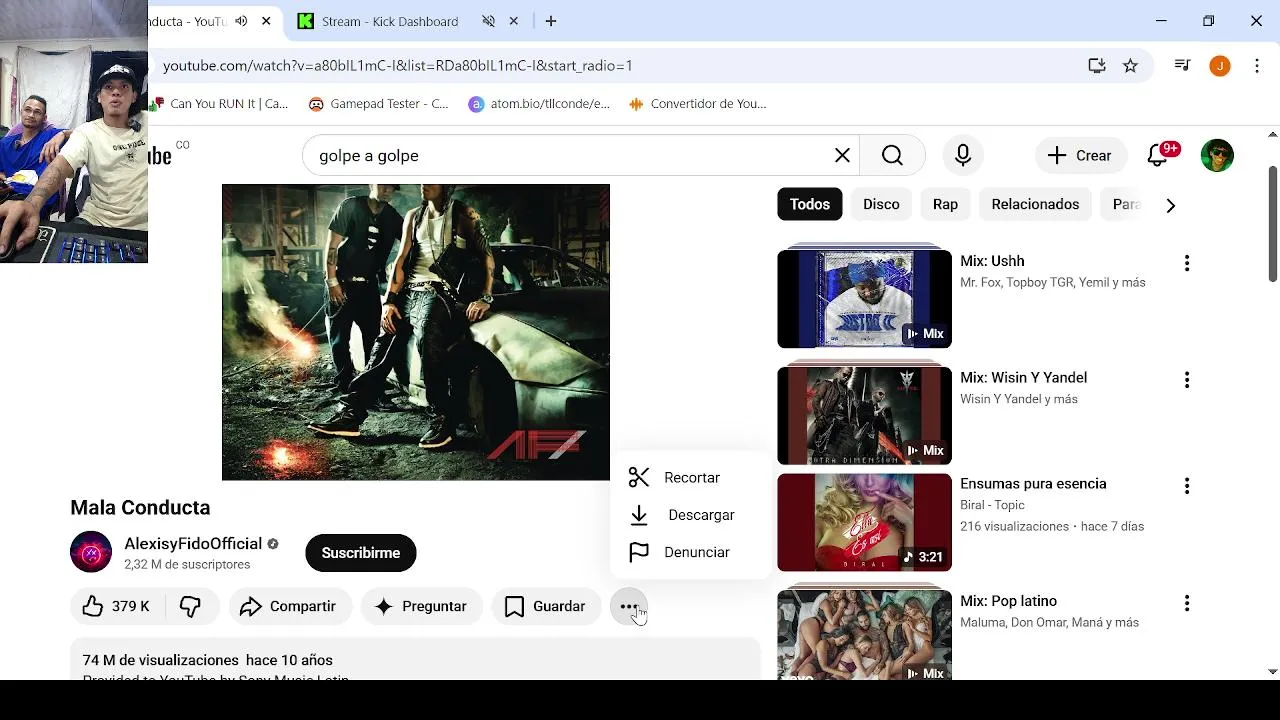This screenshot has width=1280, height=720.
Task: Click the Preguntar button
Action: 421,606
